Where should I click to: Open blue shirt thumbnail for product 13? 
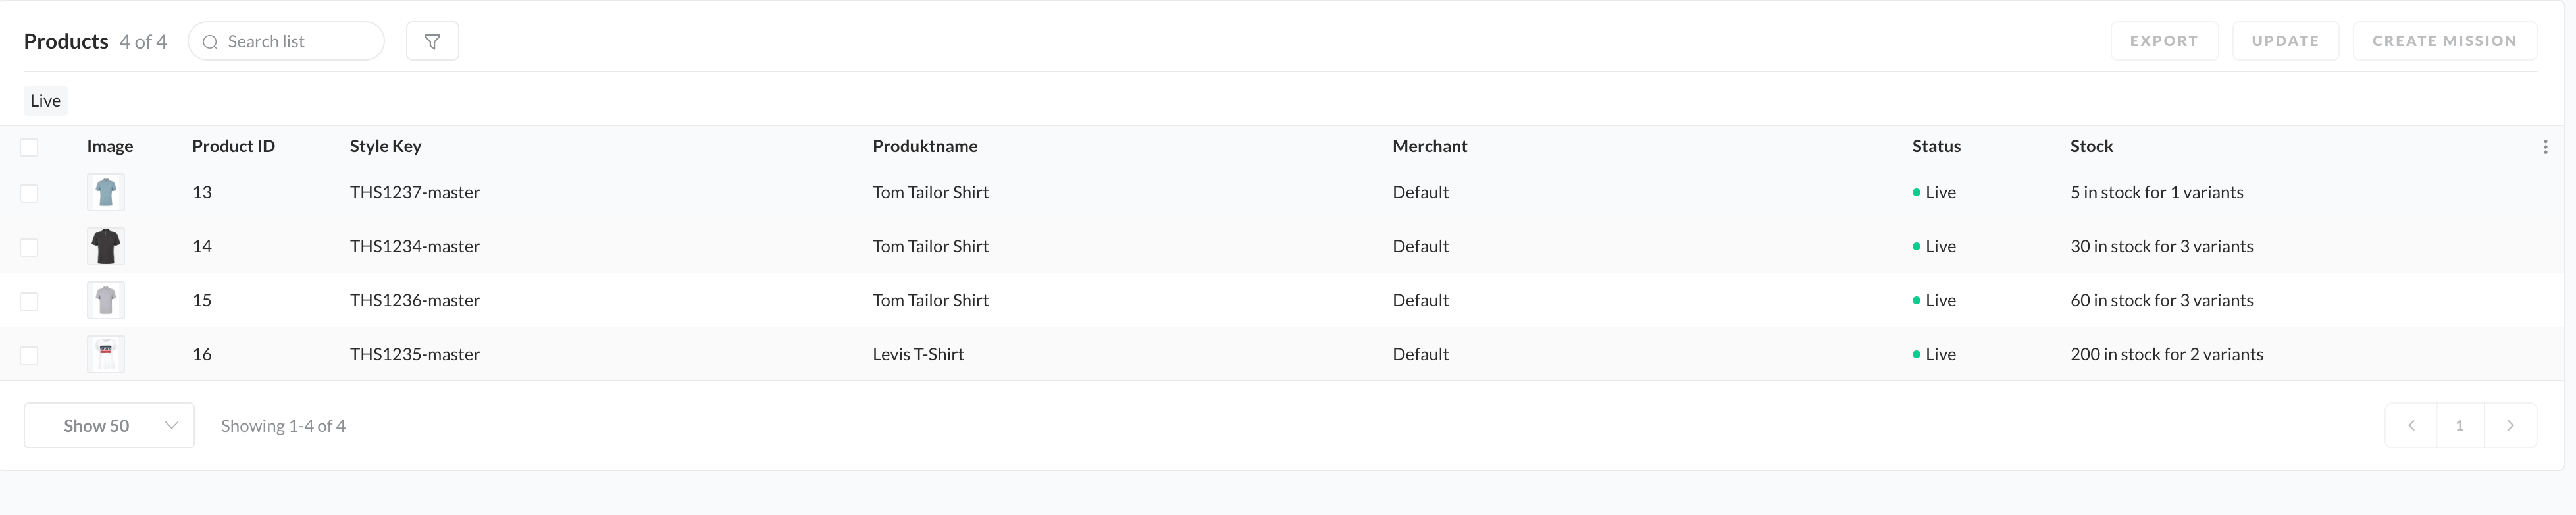(106, 192)
